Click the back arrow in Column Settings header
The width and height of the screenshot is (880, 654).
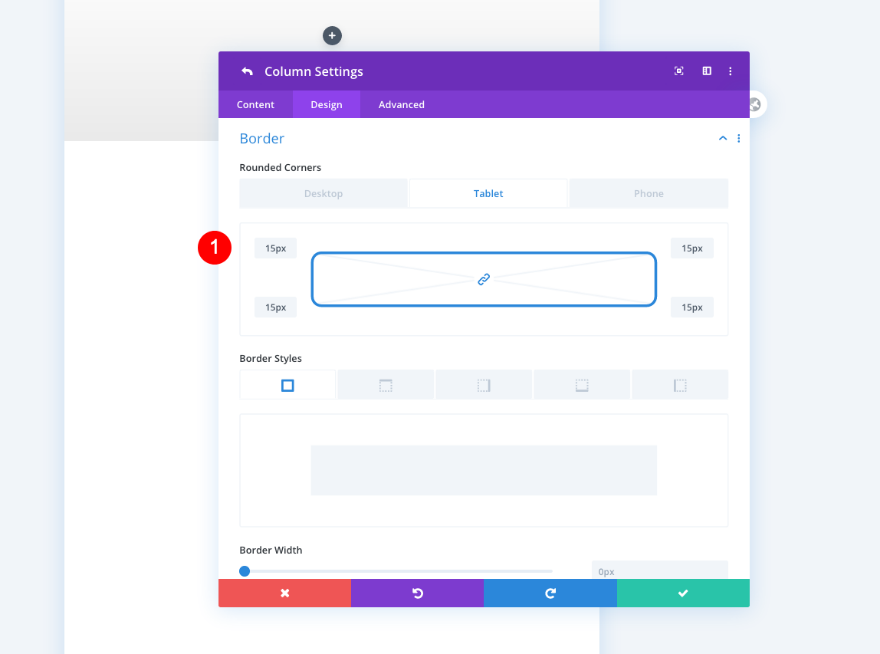[x=247, y=71]
